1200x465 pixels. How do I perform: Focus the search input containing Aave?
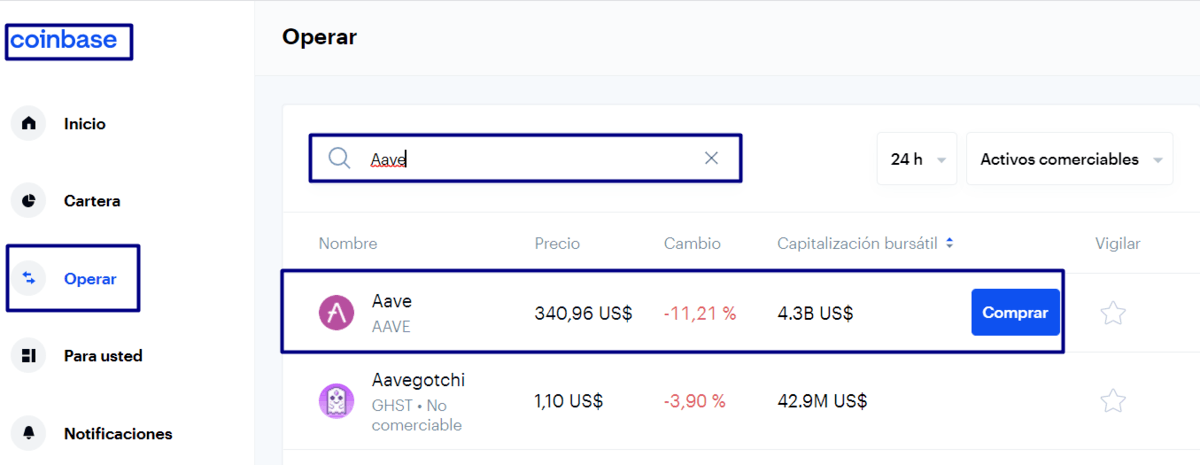tap(530, 159)
